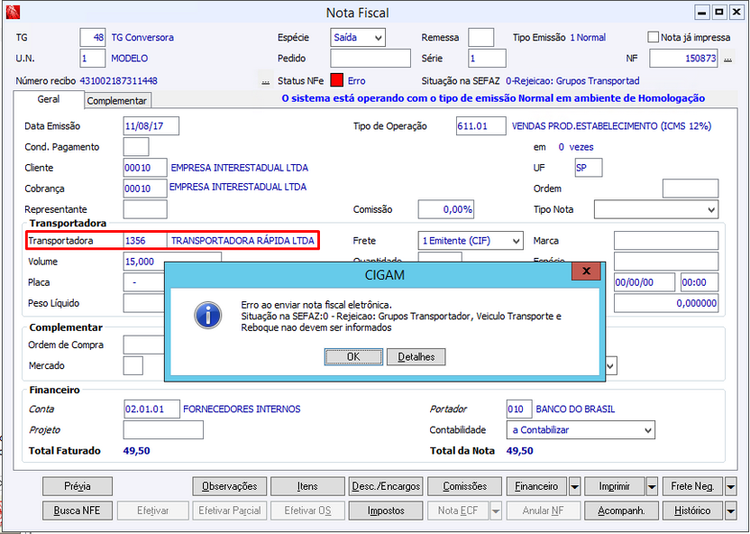Viewport: 750px width, 534px height.
Task: Click the Desc./Encargos button
Action: tap(386, 487)
